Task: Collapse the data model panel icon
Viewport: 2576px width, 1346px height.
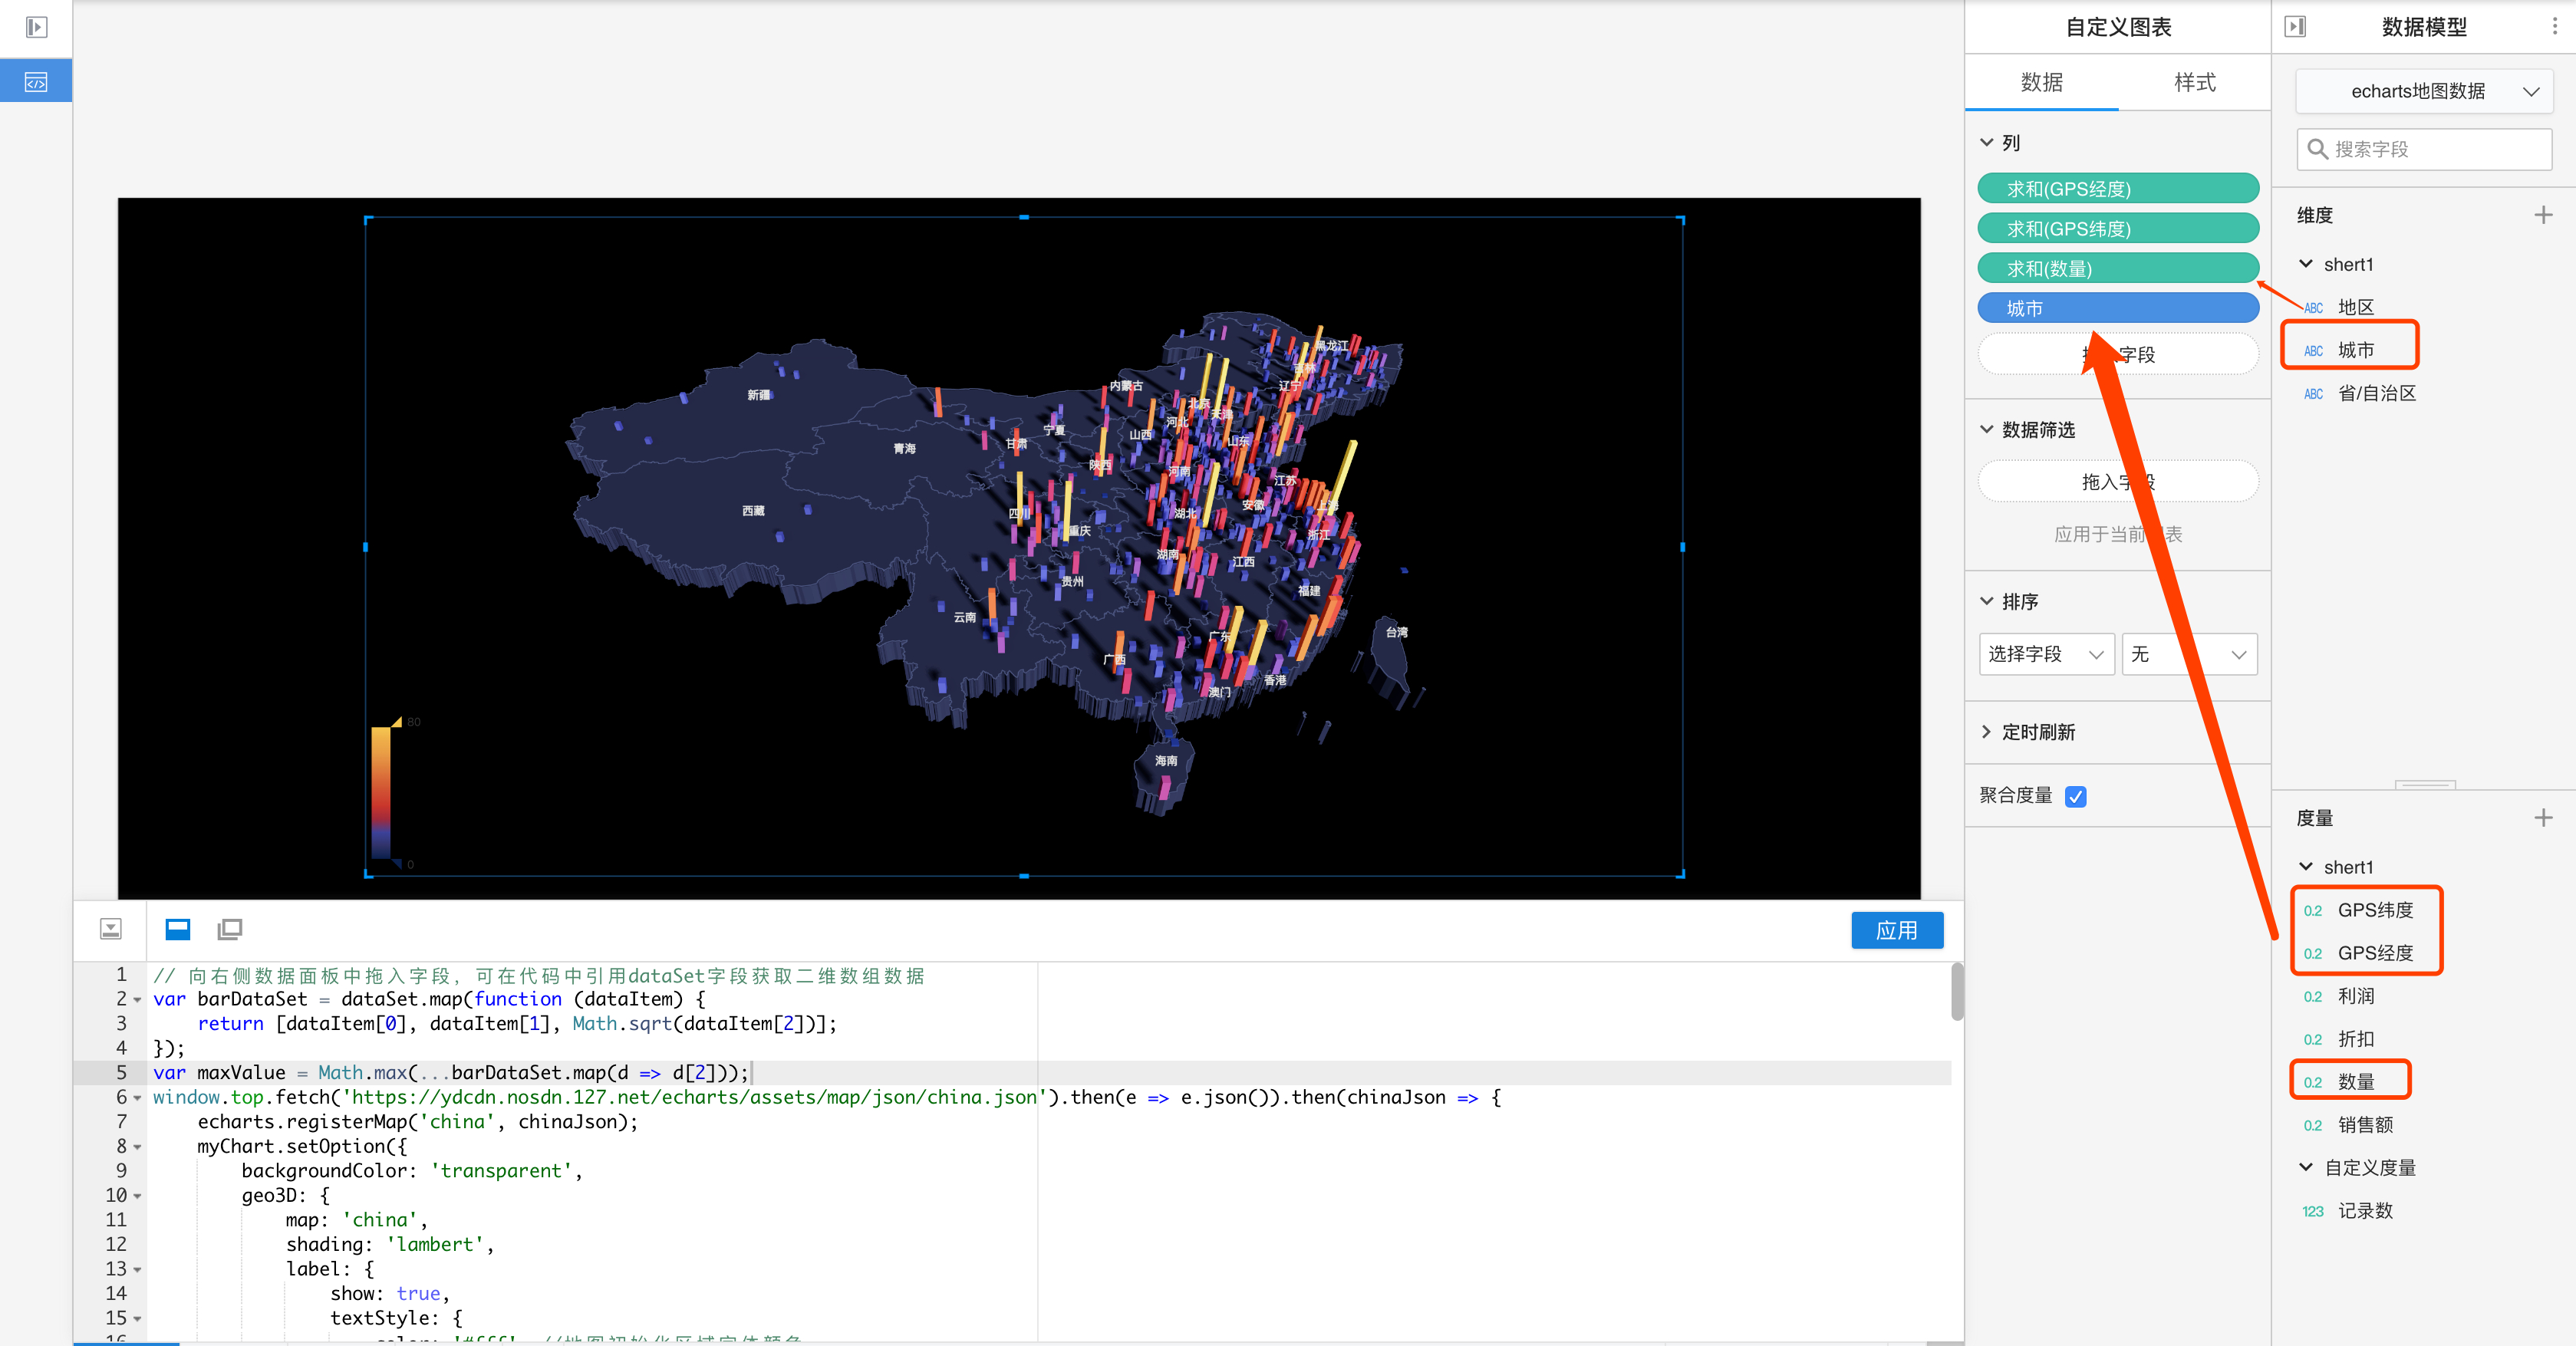Action: [2295, 27]
